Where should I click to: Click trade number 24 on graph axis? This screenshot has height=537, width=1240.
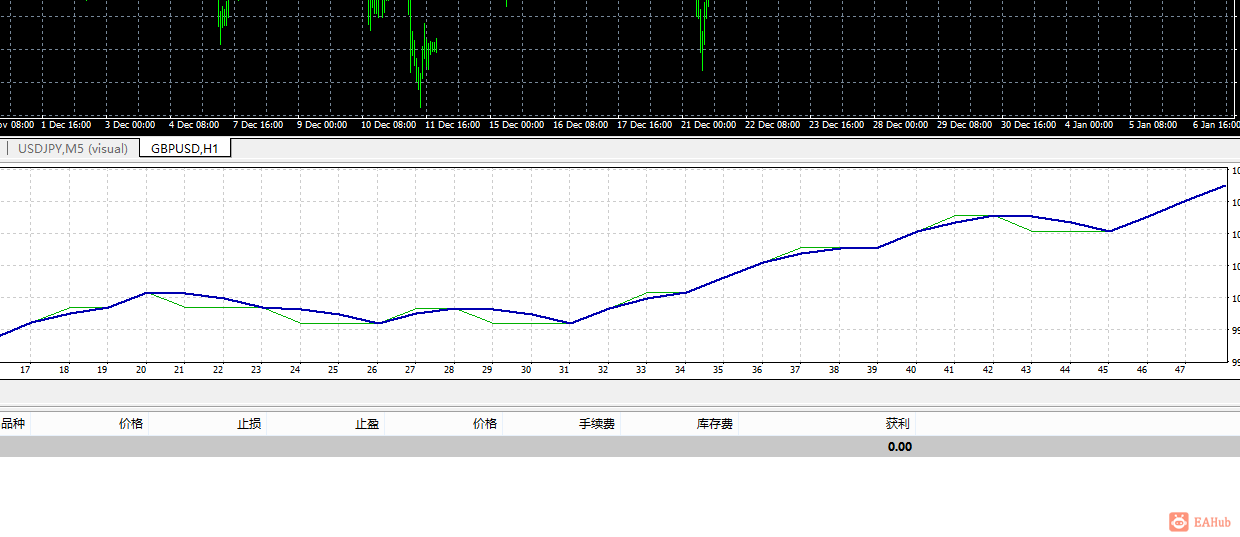pos(295,370)
